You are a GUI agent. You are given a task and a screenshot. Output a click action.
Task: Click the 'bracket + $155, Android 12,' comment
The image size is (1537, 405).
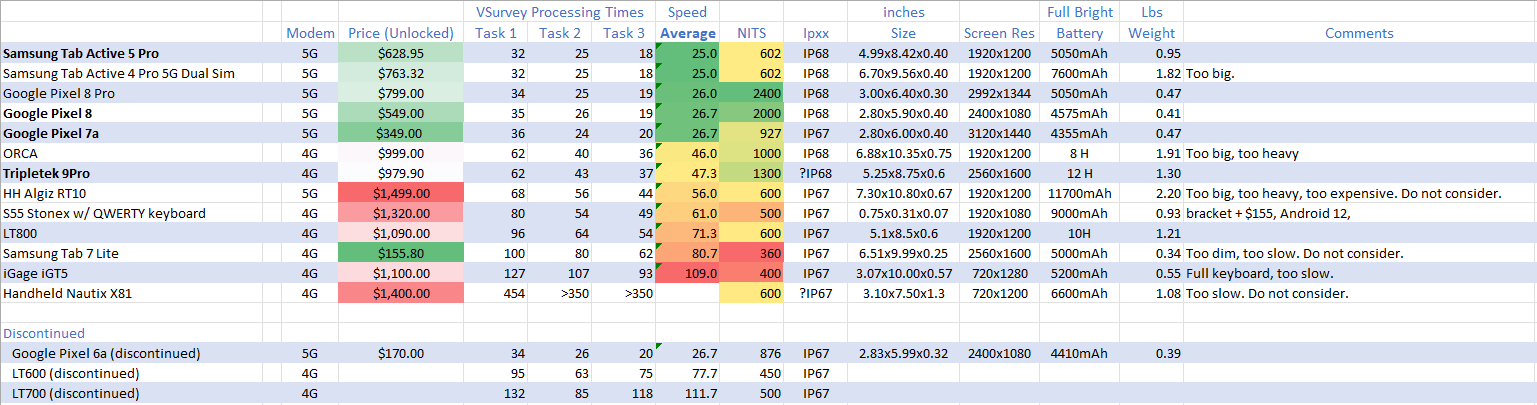pyautogui.click(x=1359, y=213)
